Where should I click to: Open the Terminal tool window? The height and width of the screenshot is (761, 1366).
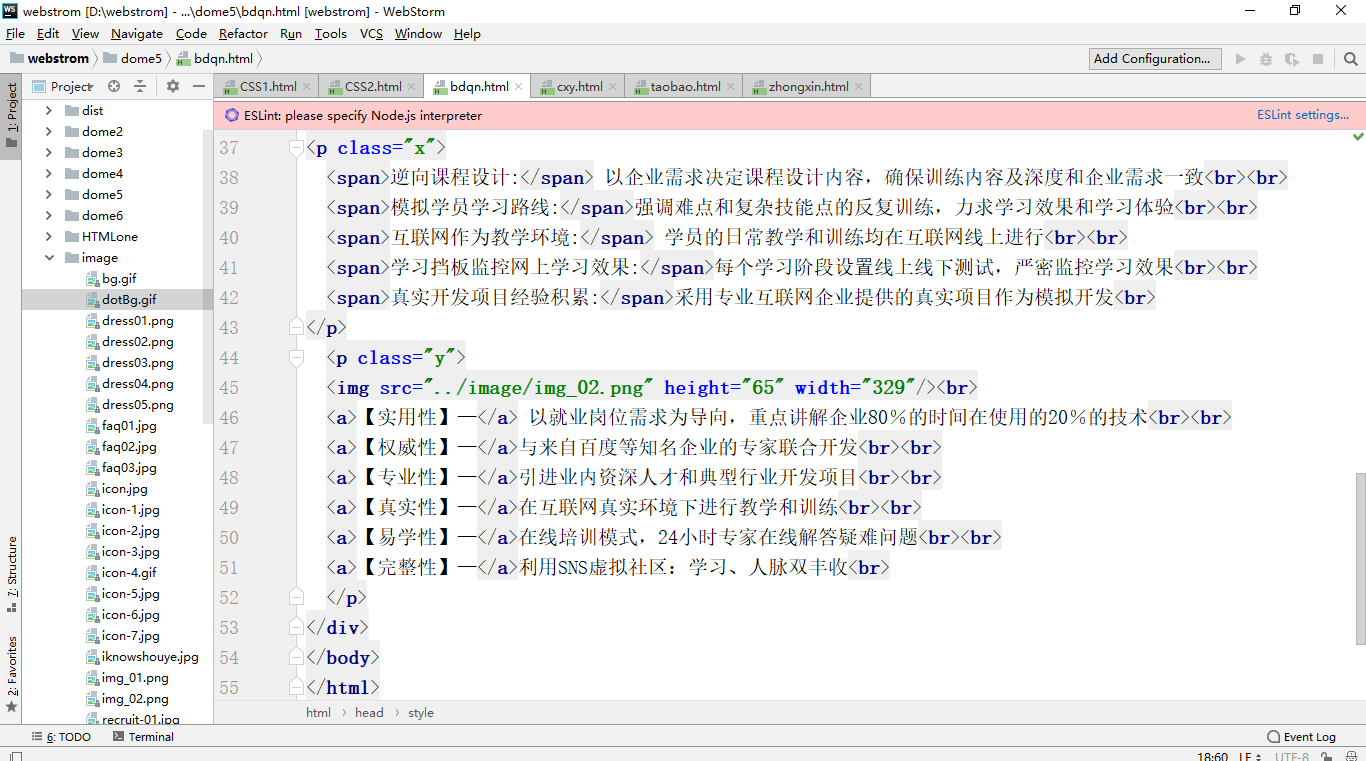143,737
